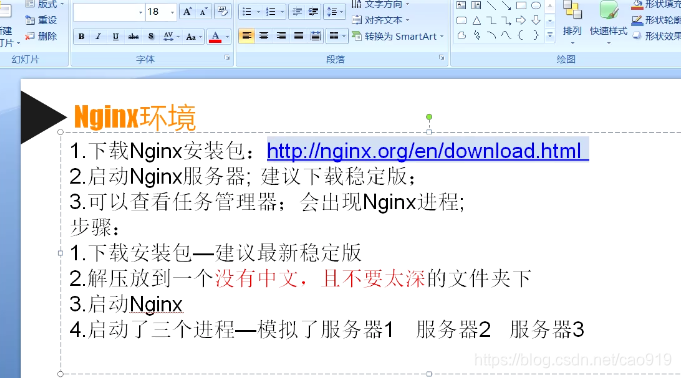Clear all formatting with the eraser icon

click(223, 12)
